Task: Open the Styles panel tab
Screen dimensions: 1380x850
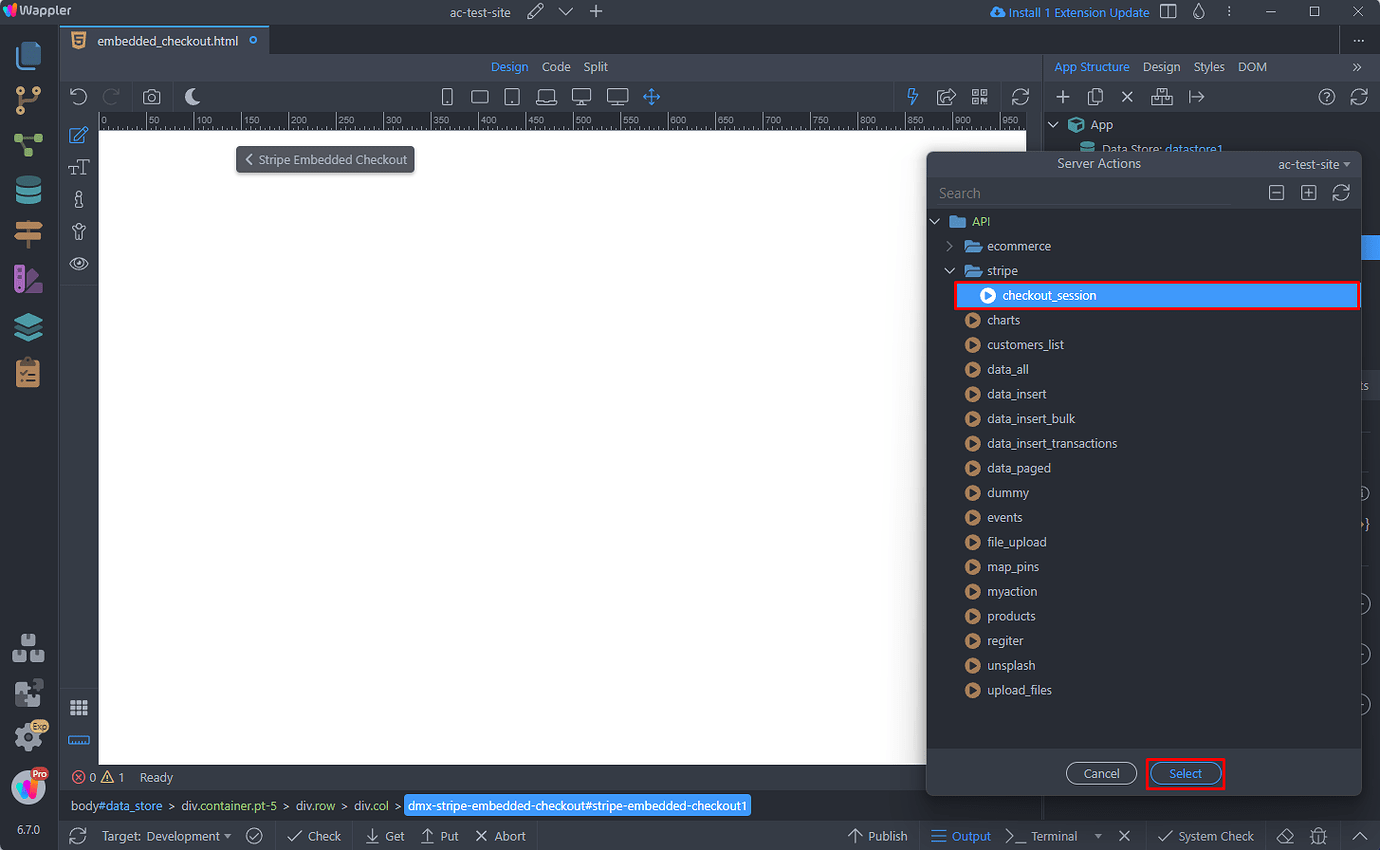Action: tap(1208, 67)
